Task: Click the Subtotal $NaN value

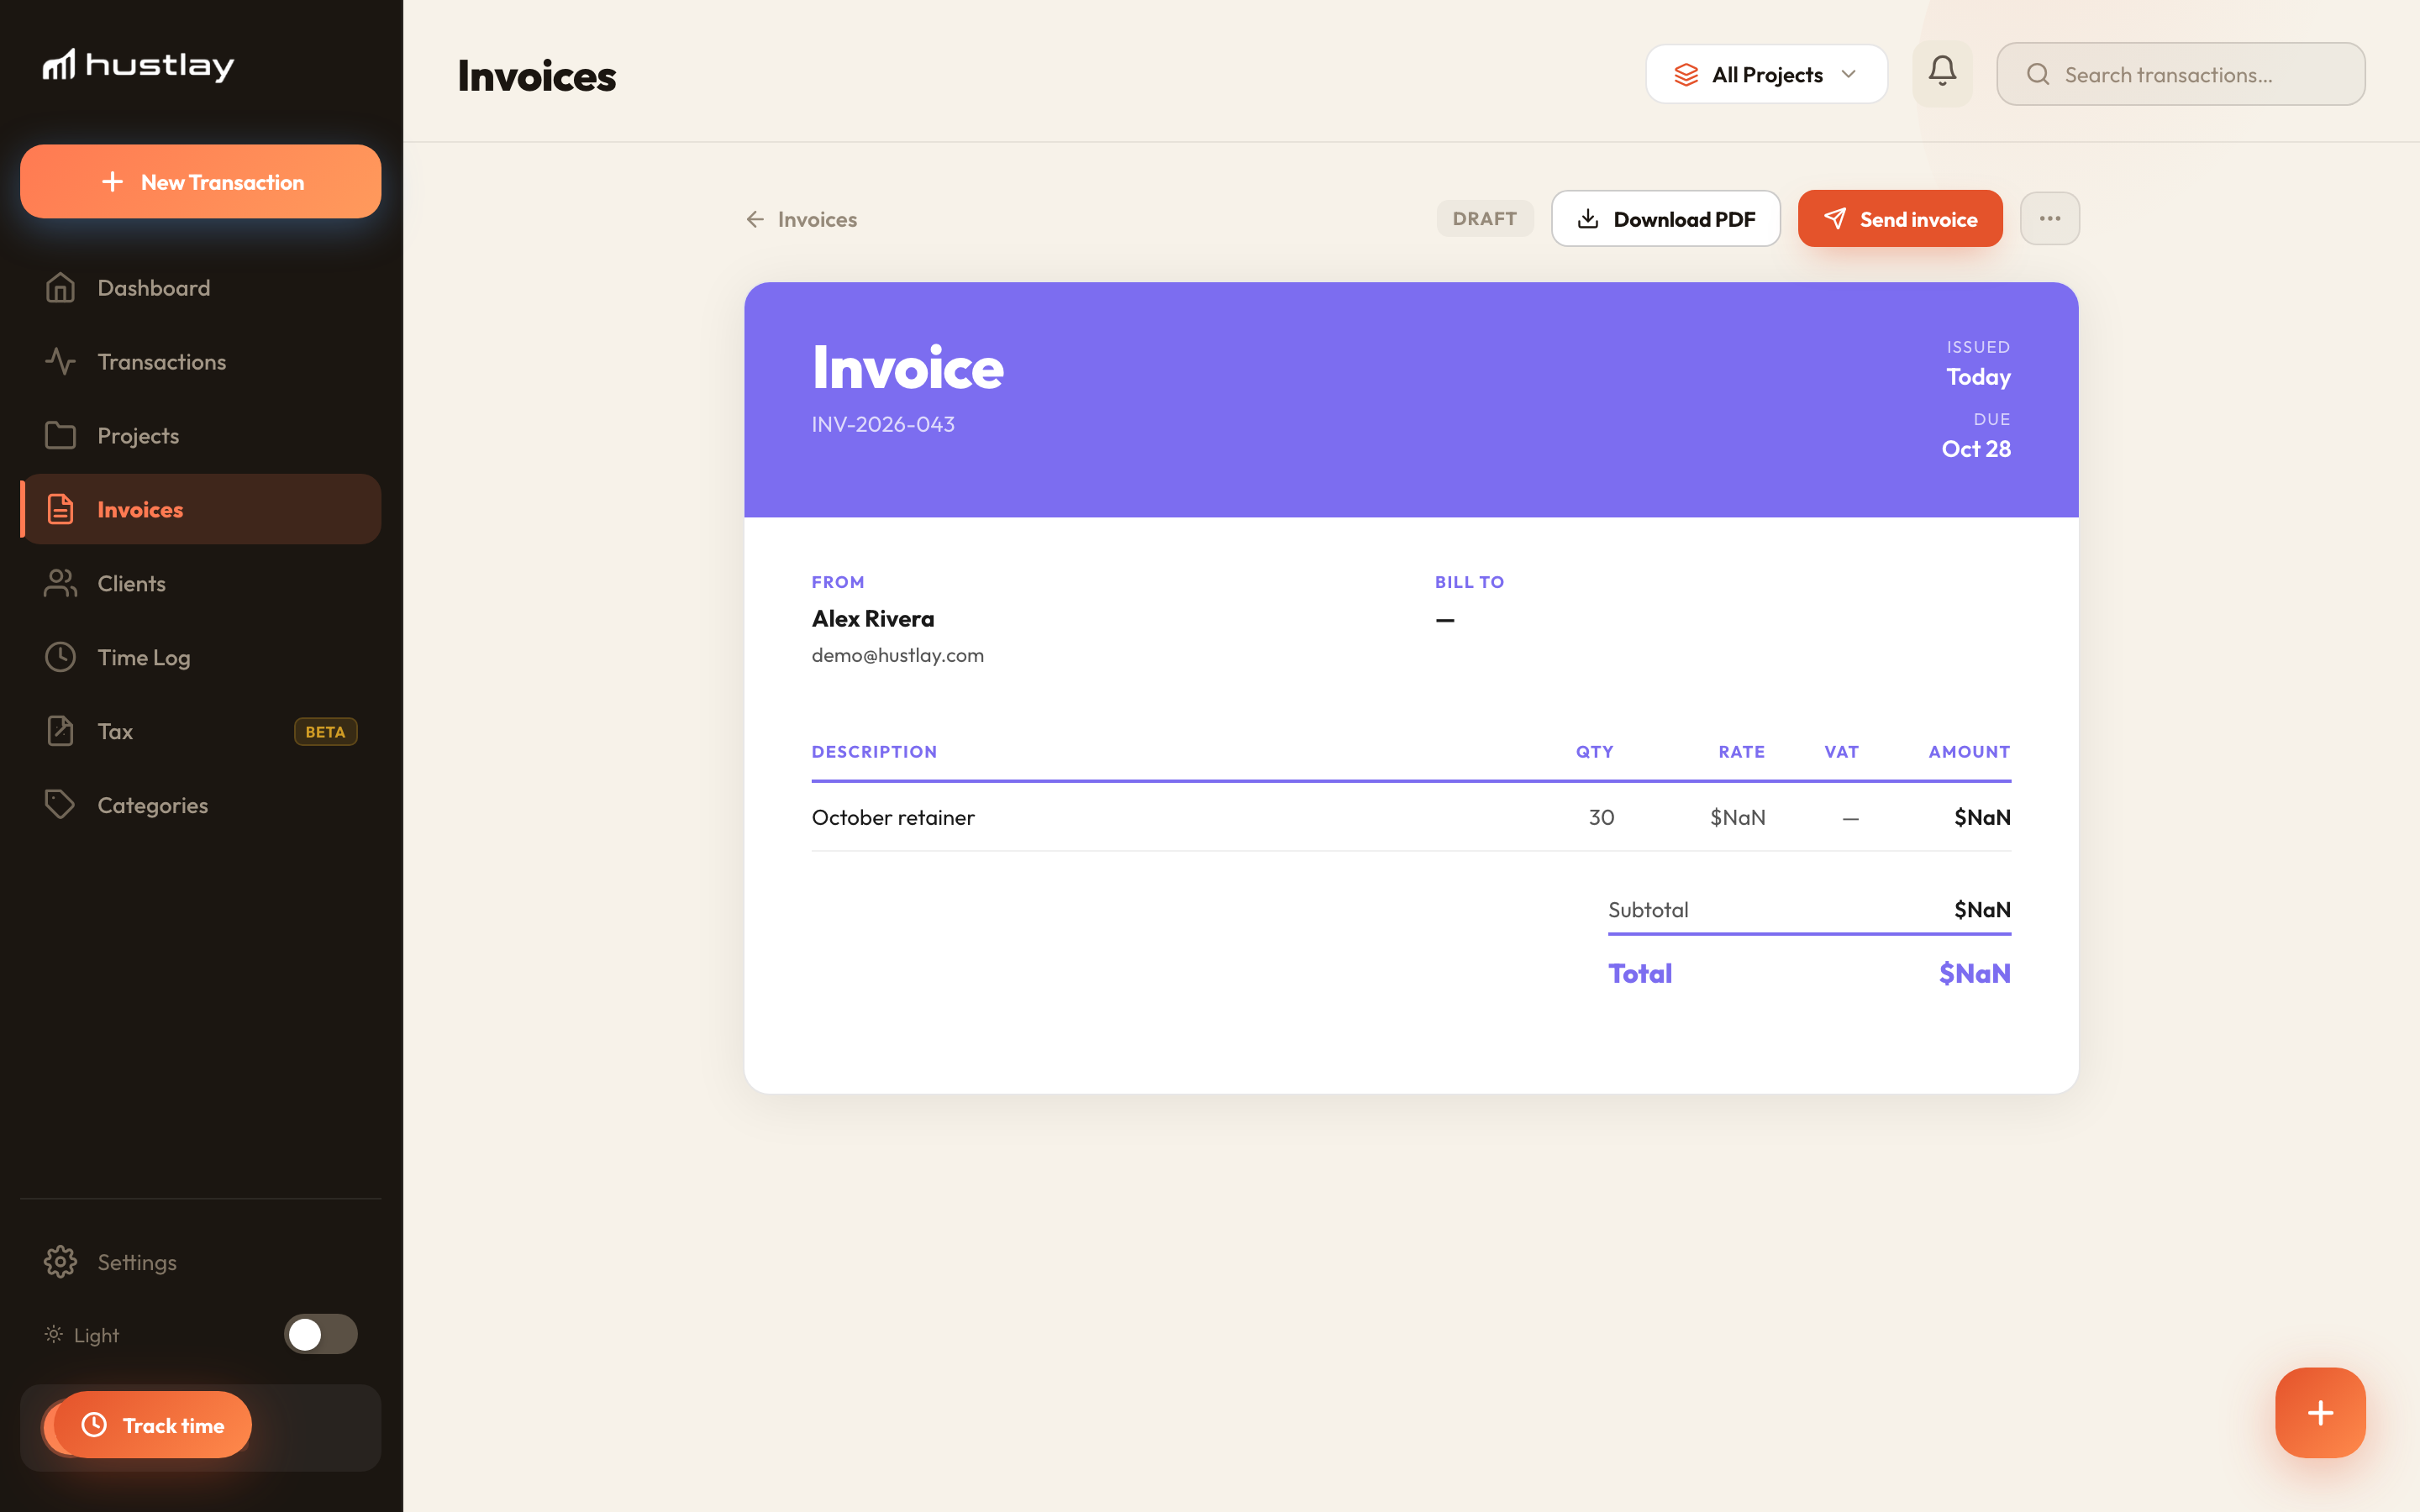Action: click(1982, 909)
